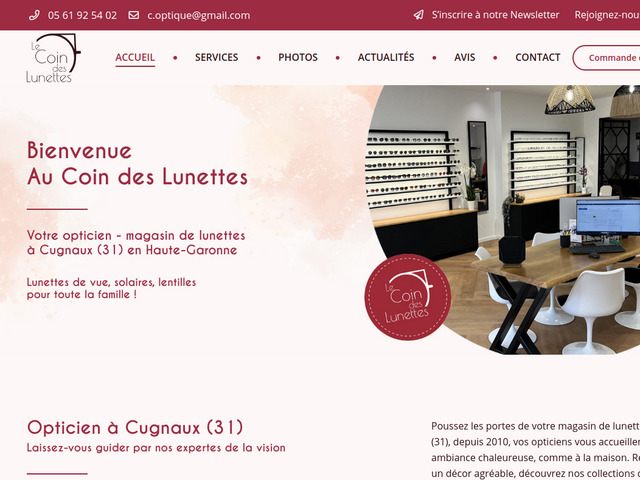Click the Commande outlined button
This screenshot has height=480, width=640.
(x=607, y=58)
